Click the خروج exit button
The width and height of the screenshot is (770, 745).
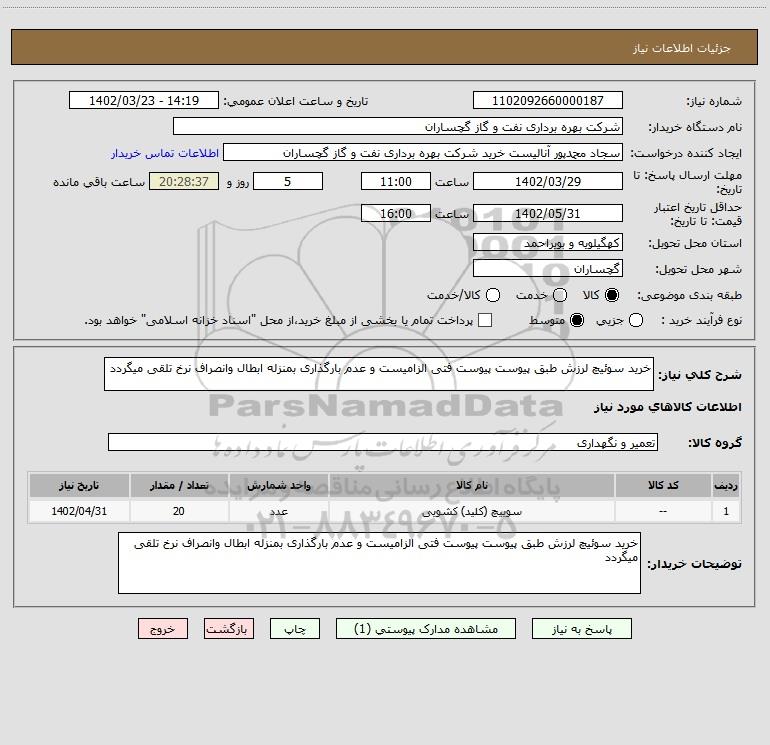[163, 629]
